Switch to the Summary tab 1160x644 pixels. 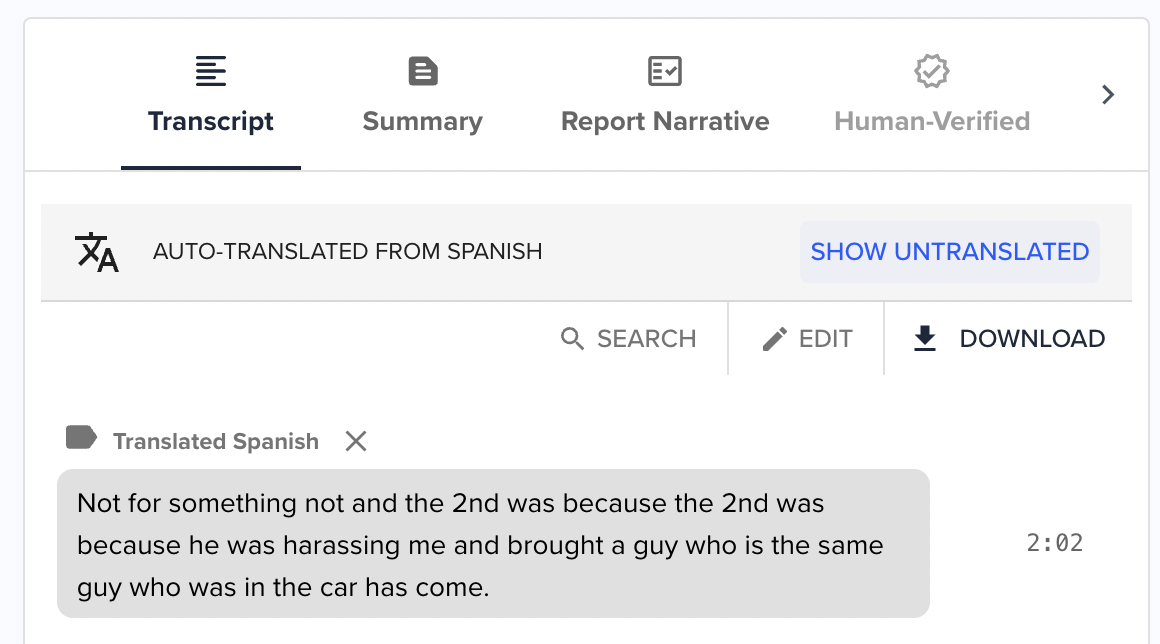(x=422, y=121)
